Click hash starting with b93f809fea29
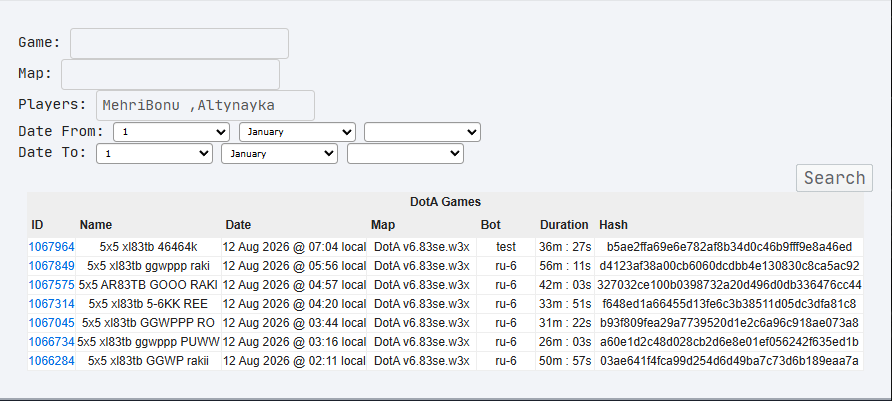Viewport: 892px width, 401px height. [x=729, y=323]
